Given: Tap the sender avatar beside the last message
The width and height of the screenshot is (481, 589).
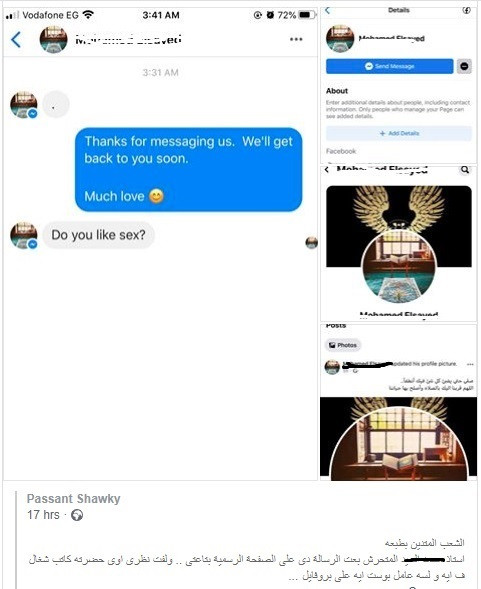Looking at the screenshot, I should point(24,236).
